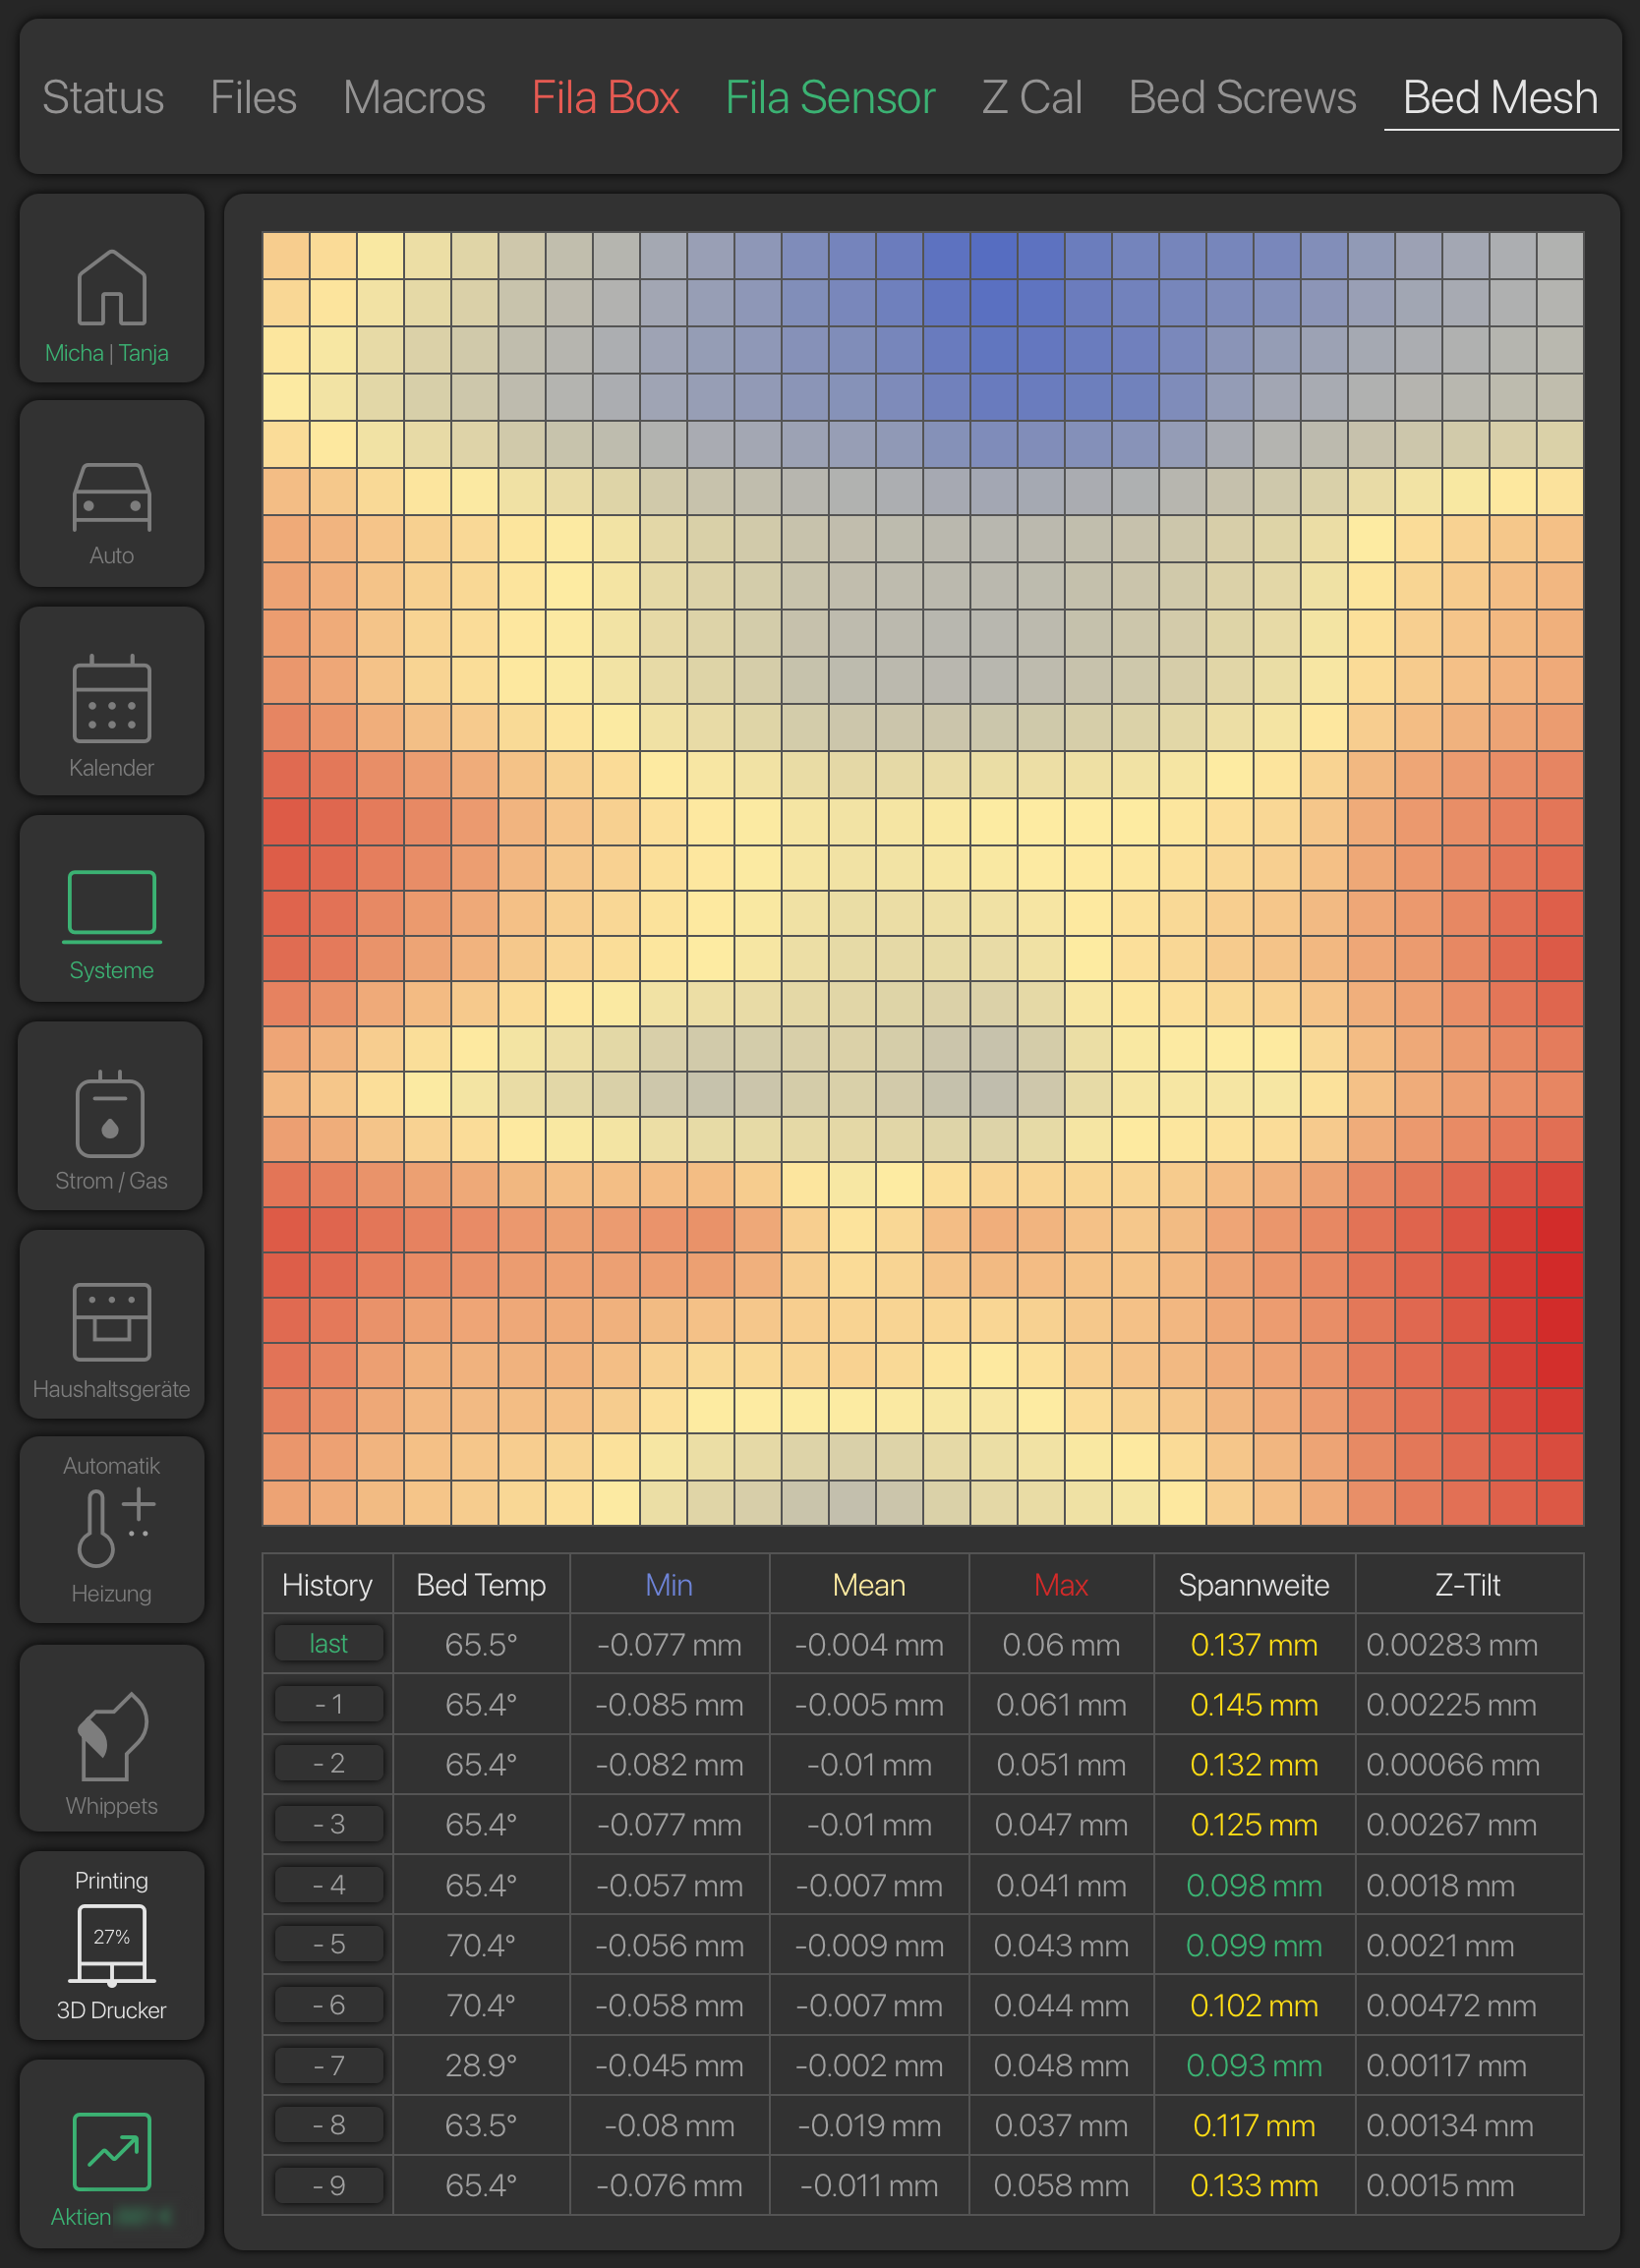Click the 28.9° bed temperature cell
1640x2268 pixels.
[x=481, y=2065]
